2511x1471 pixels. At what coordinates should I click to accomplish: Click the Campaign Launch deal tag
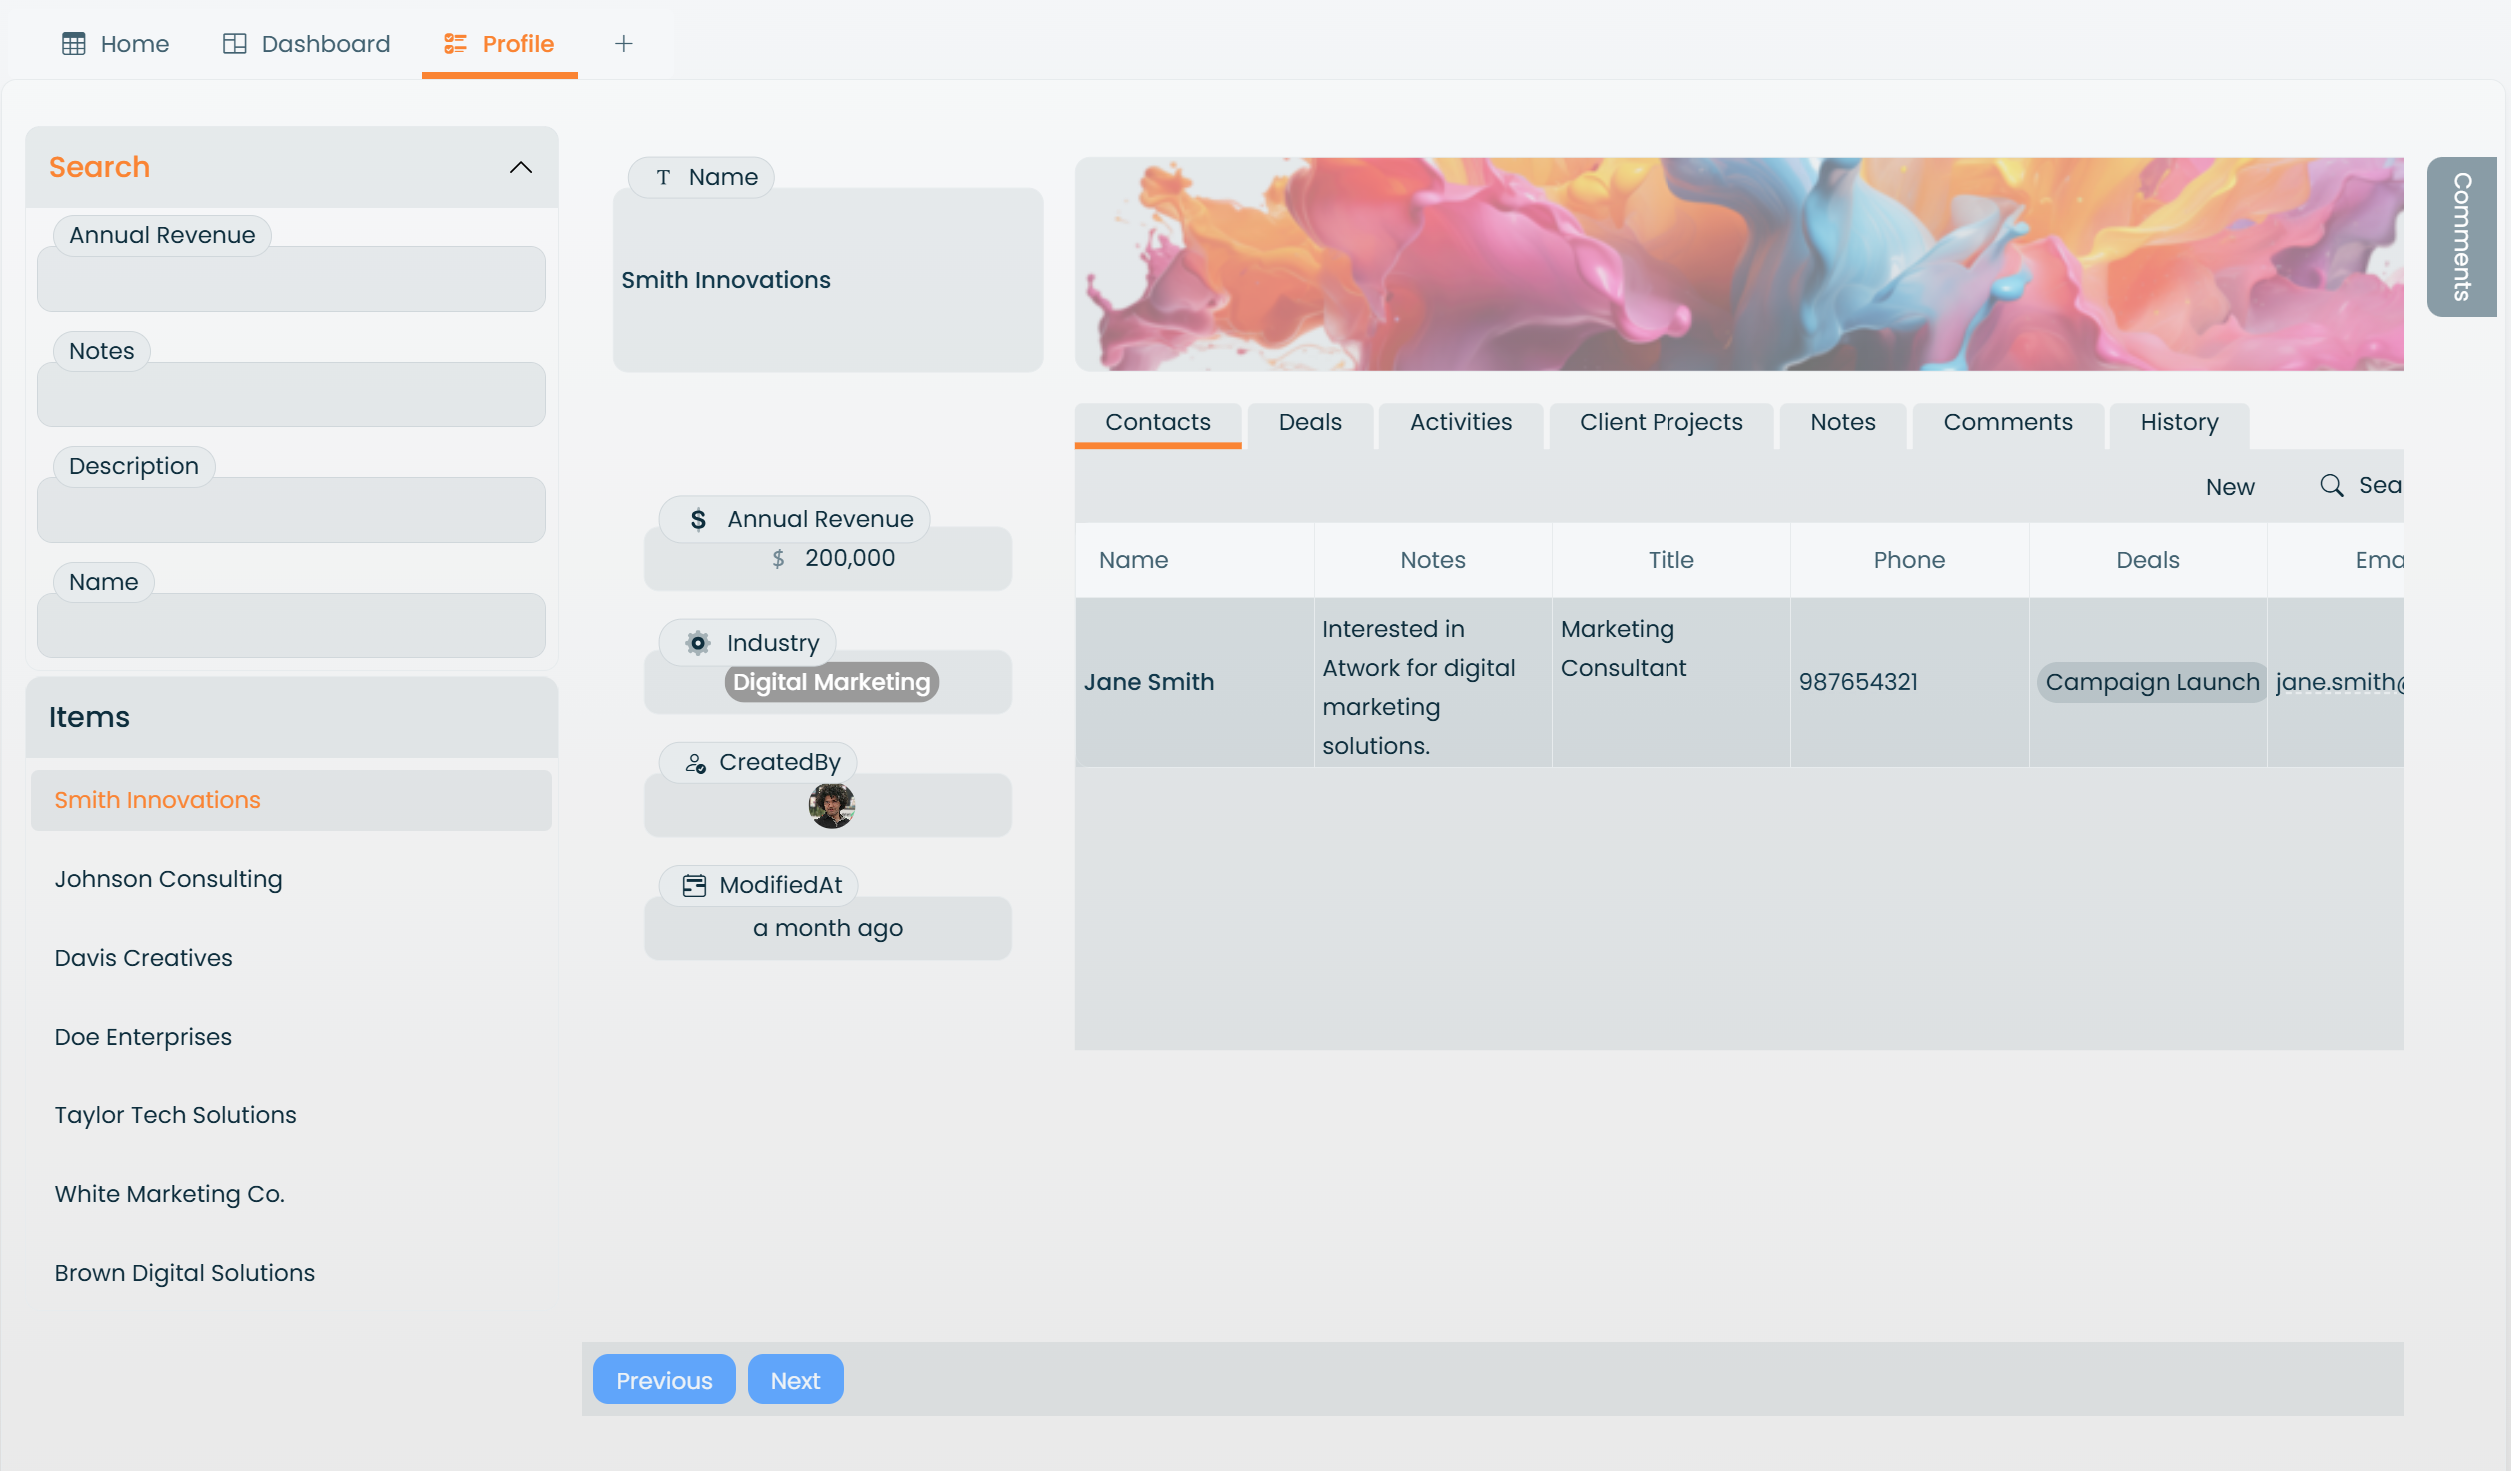point(2152,683)
